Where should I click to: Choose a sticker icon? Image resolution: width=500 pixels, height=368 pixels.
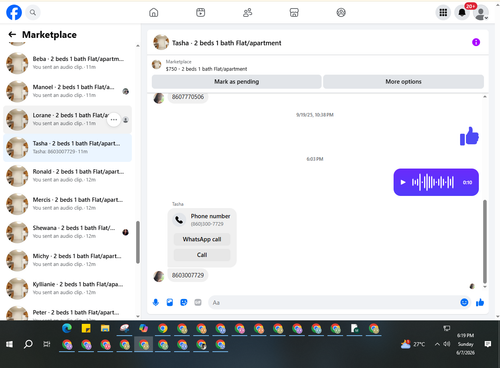[184, 302]
